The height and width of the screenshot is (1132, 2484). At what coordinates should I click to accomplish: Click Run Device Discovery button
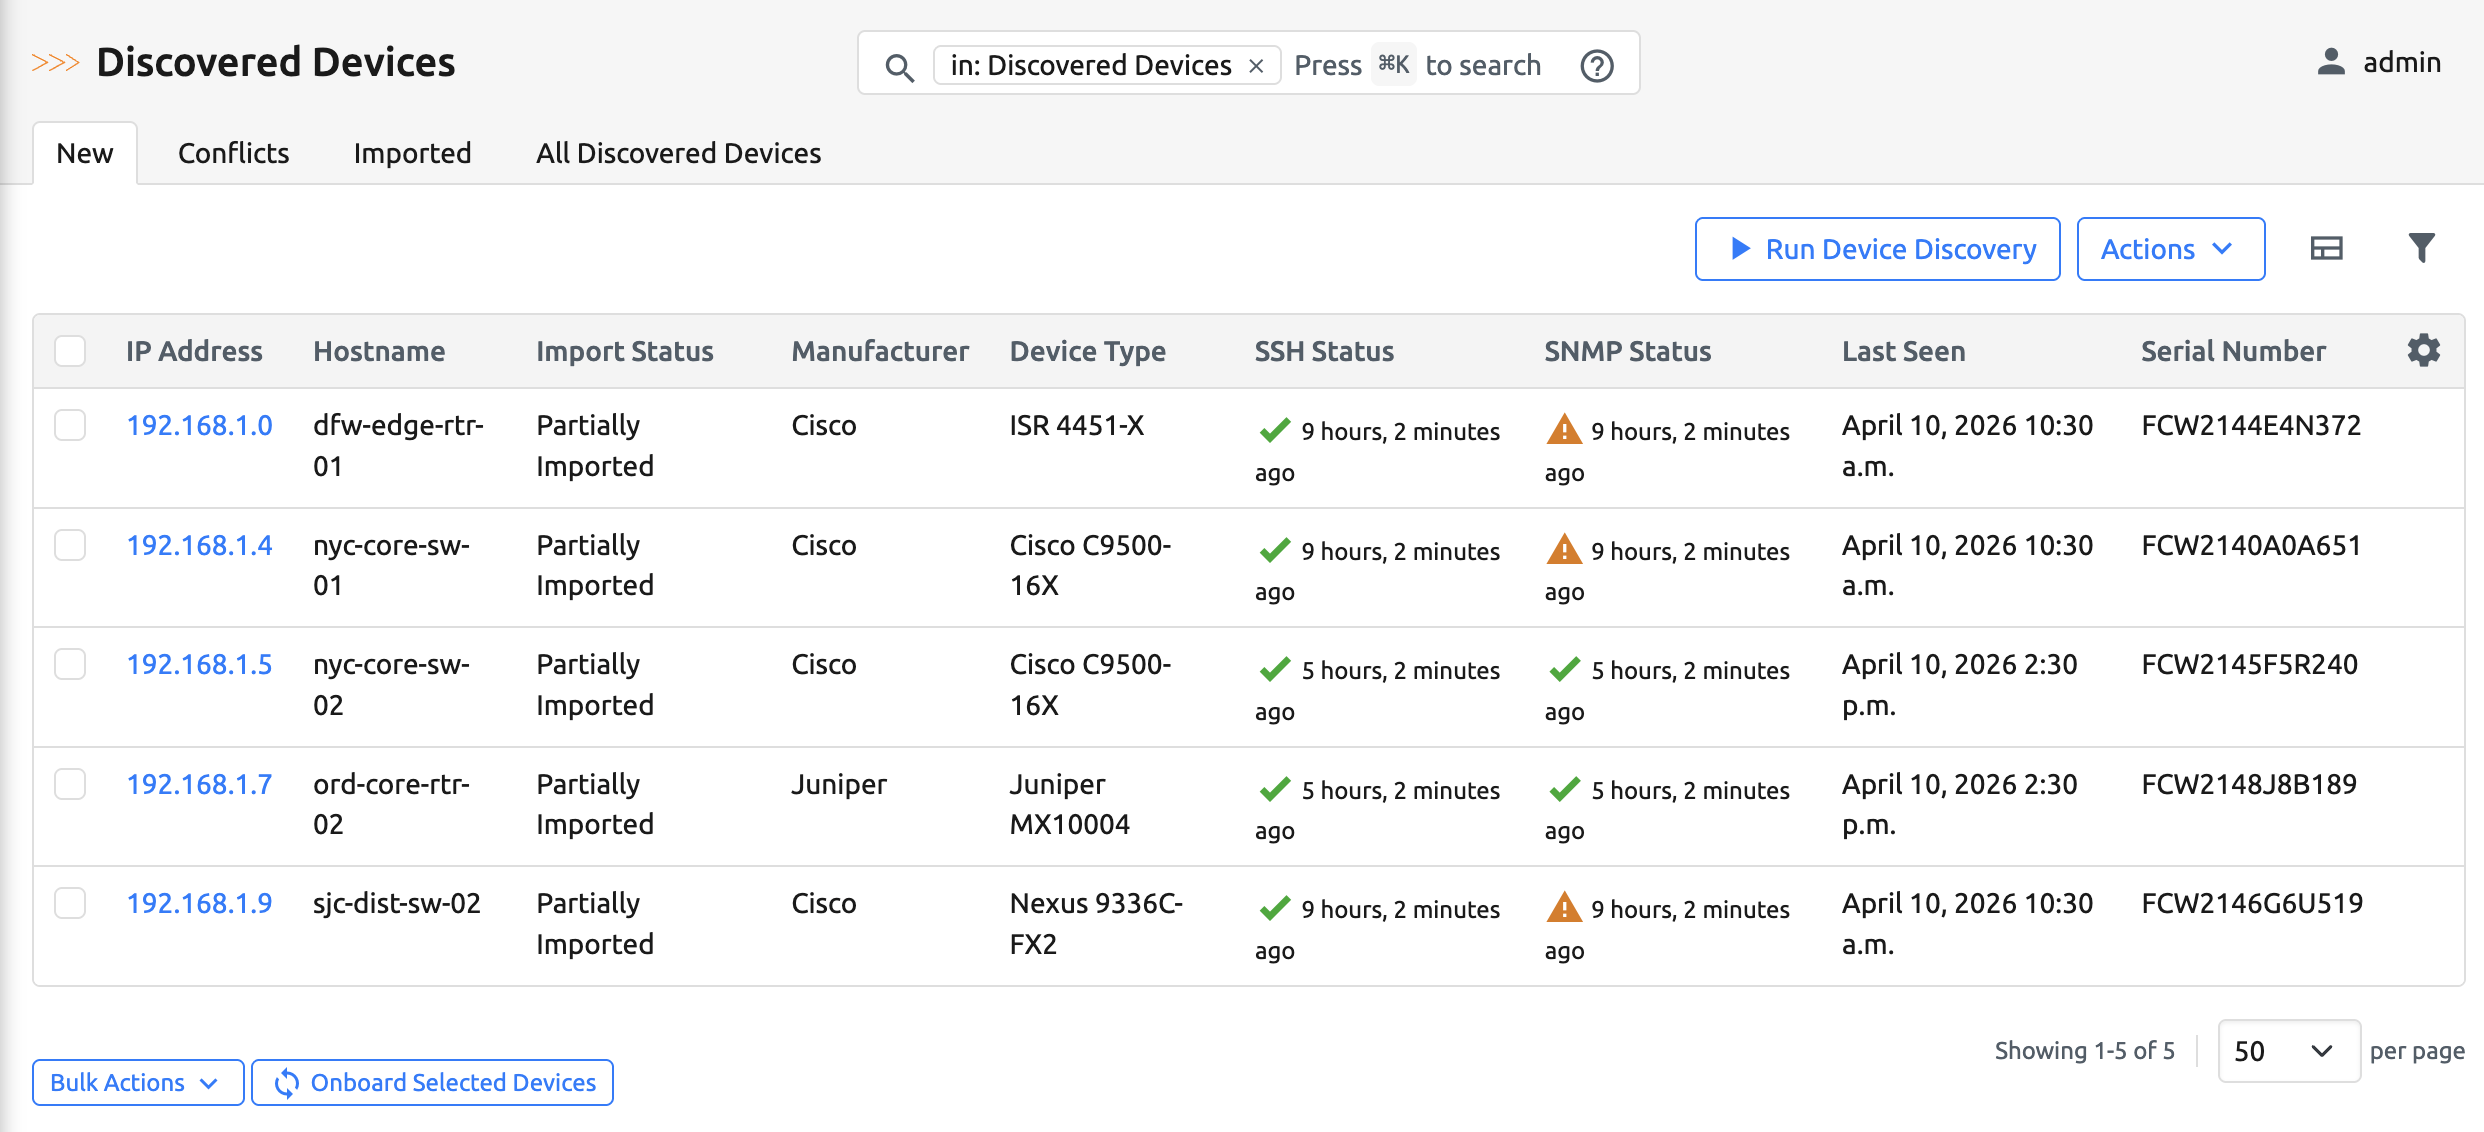[x=1877, y=249]
